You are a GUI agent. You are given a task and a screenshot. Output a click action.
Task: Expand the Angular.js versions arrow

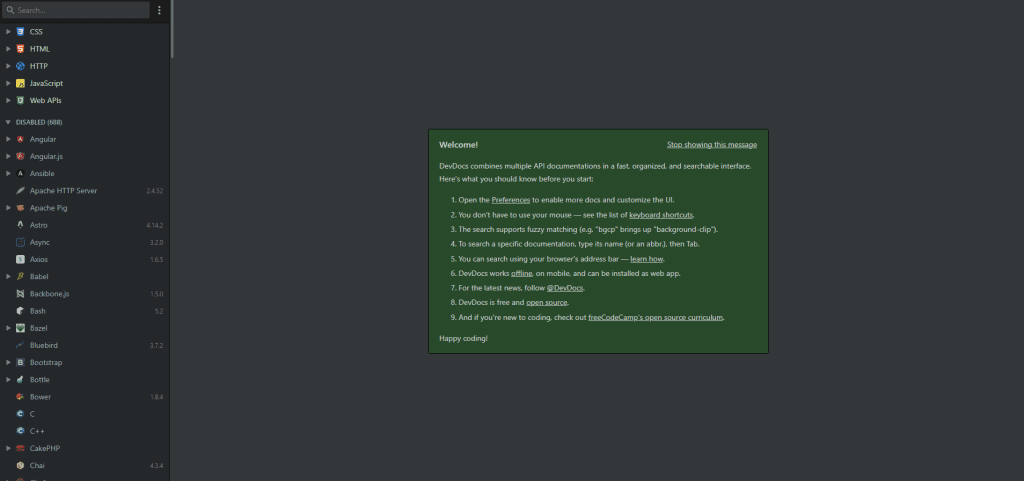8,157
